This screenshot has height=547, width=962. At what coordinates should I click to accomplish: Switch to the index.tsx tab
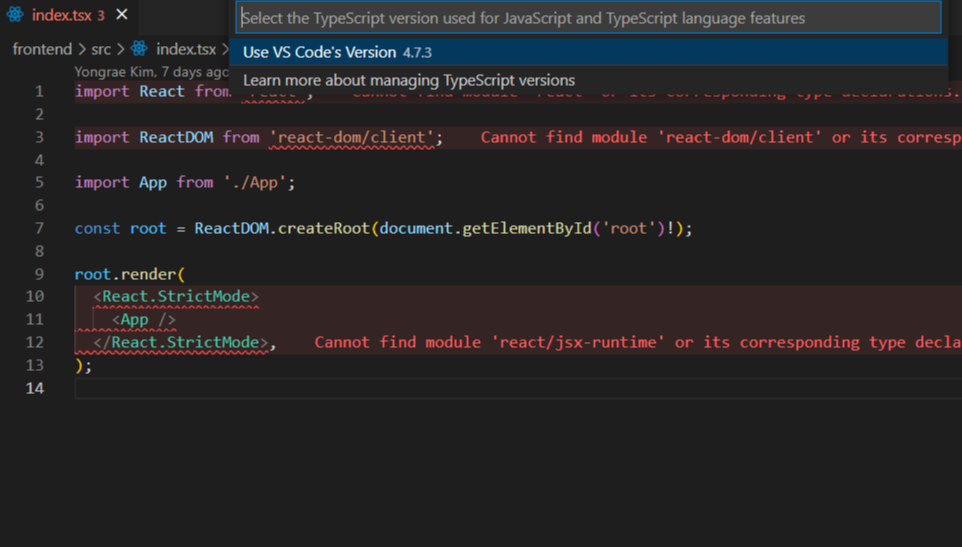(68, 15)
